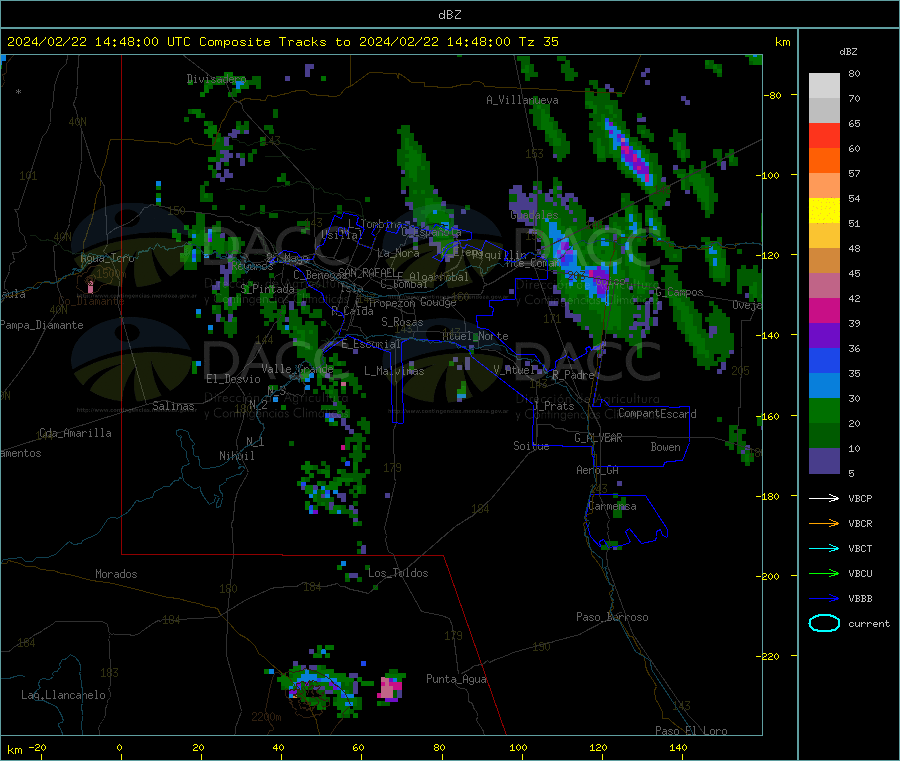Click the 'Bowen' place label
The image size is (900, 761).
[665, 447]
